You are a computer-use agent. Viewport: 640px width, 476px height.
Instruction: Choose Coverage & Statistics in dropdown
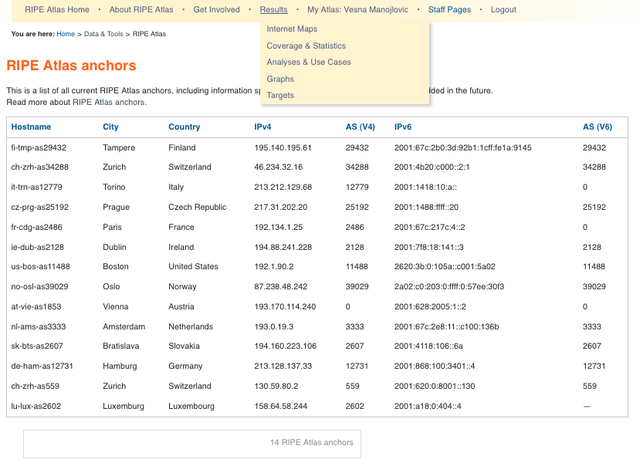(306, 46)
